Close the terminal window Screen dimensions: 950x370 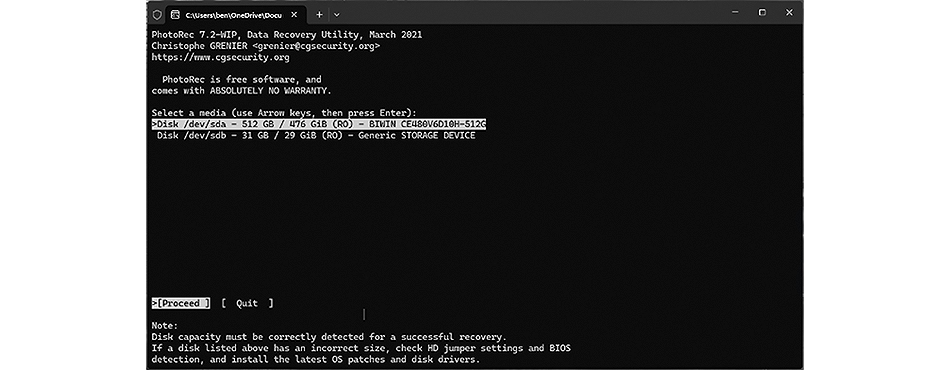[x=789, y=12]
